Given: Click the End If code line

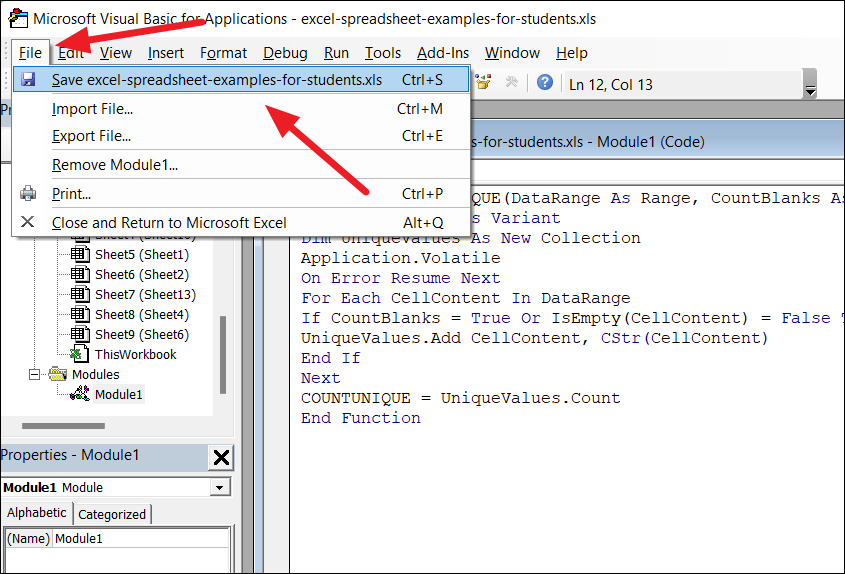Looking at the screenshot, I should [x=330, y=357].
